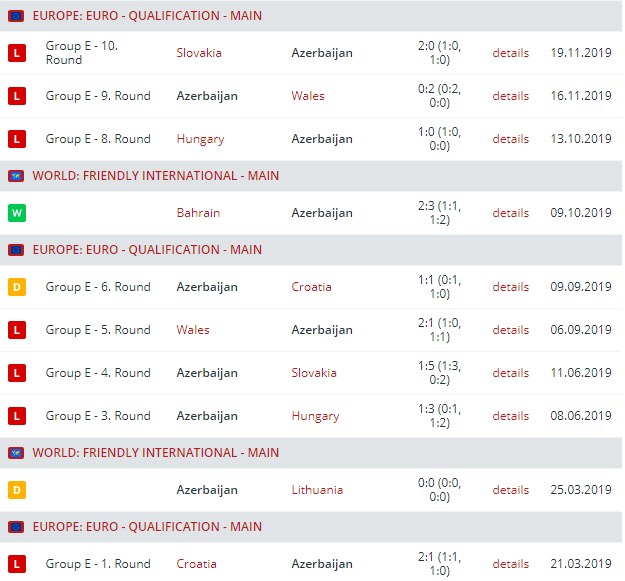This screenshot has height=581, width=625.
Task: Click the draw badge for Azerbaijan vs Croatia
Action: pyautogui.click(x=15, y=287)
